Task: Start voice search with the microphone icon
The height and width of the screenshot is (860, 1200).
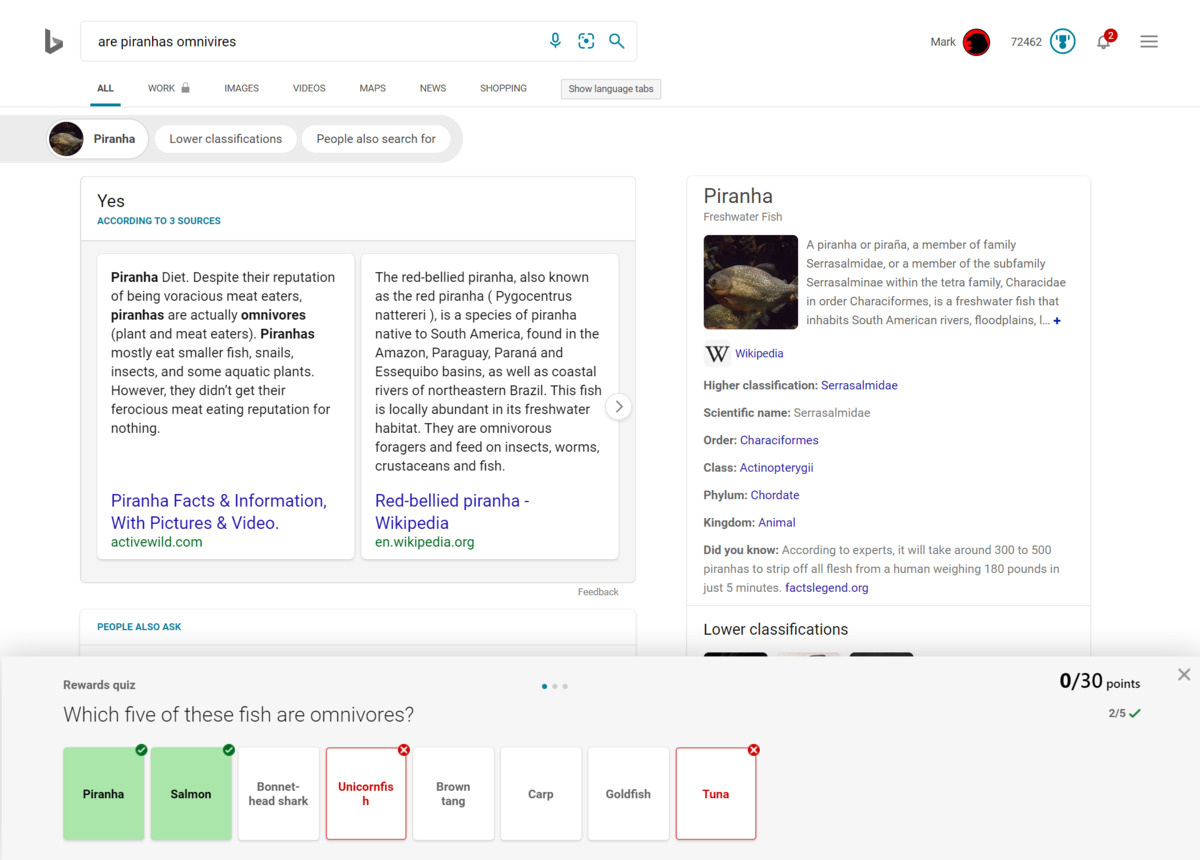Action: click(555, 41)
